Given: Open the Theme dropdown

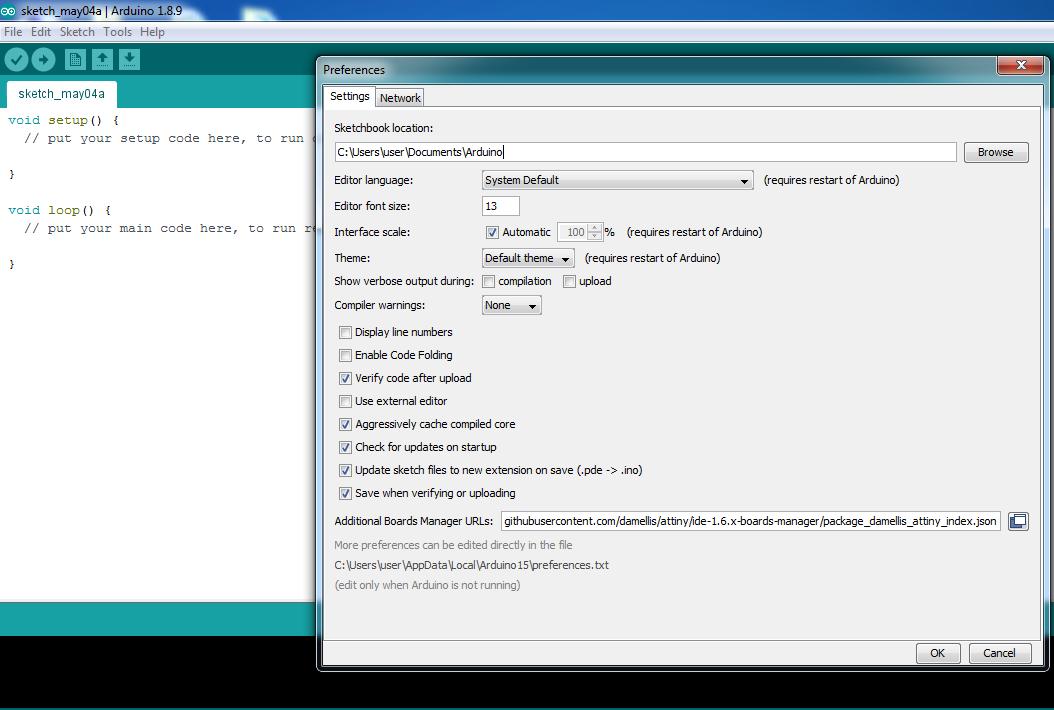Looking at the screenshot, I should (528, 258).
